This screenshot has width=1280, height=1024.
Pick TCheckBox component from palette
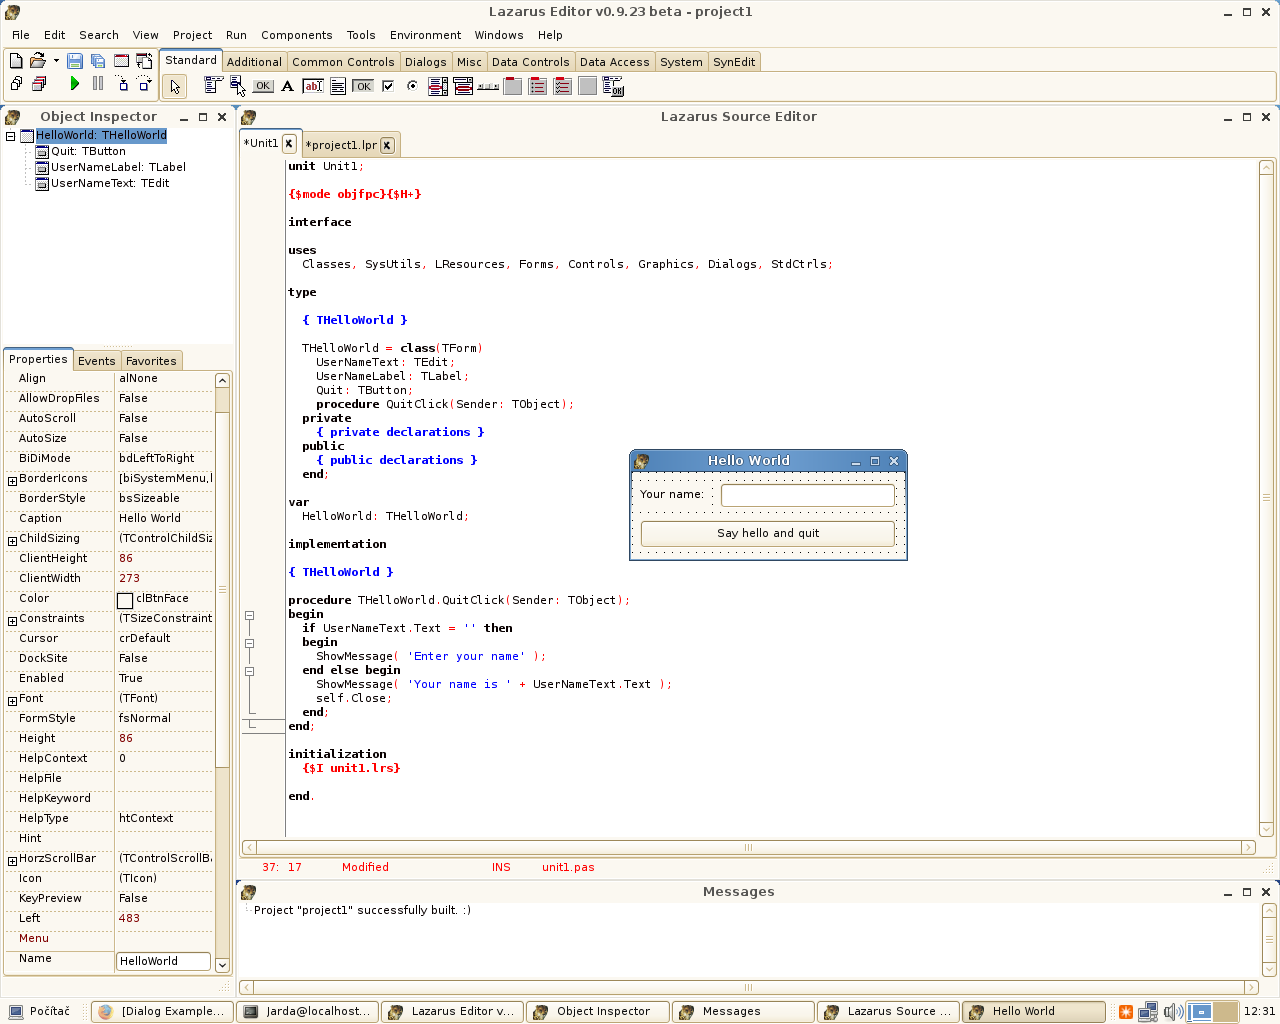click(x=388, y=86)
